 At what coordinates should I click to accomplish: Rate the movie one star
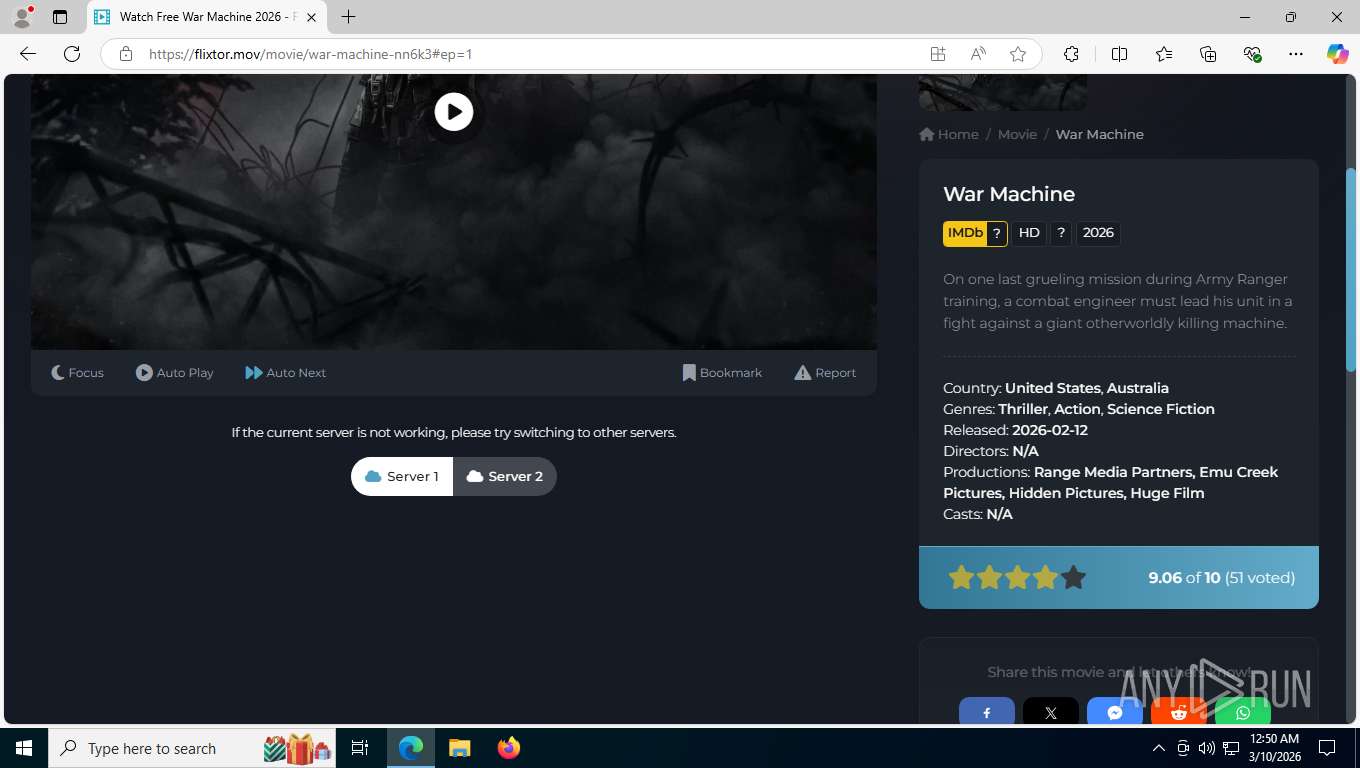[961, 577]
